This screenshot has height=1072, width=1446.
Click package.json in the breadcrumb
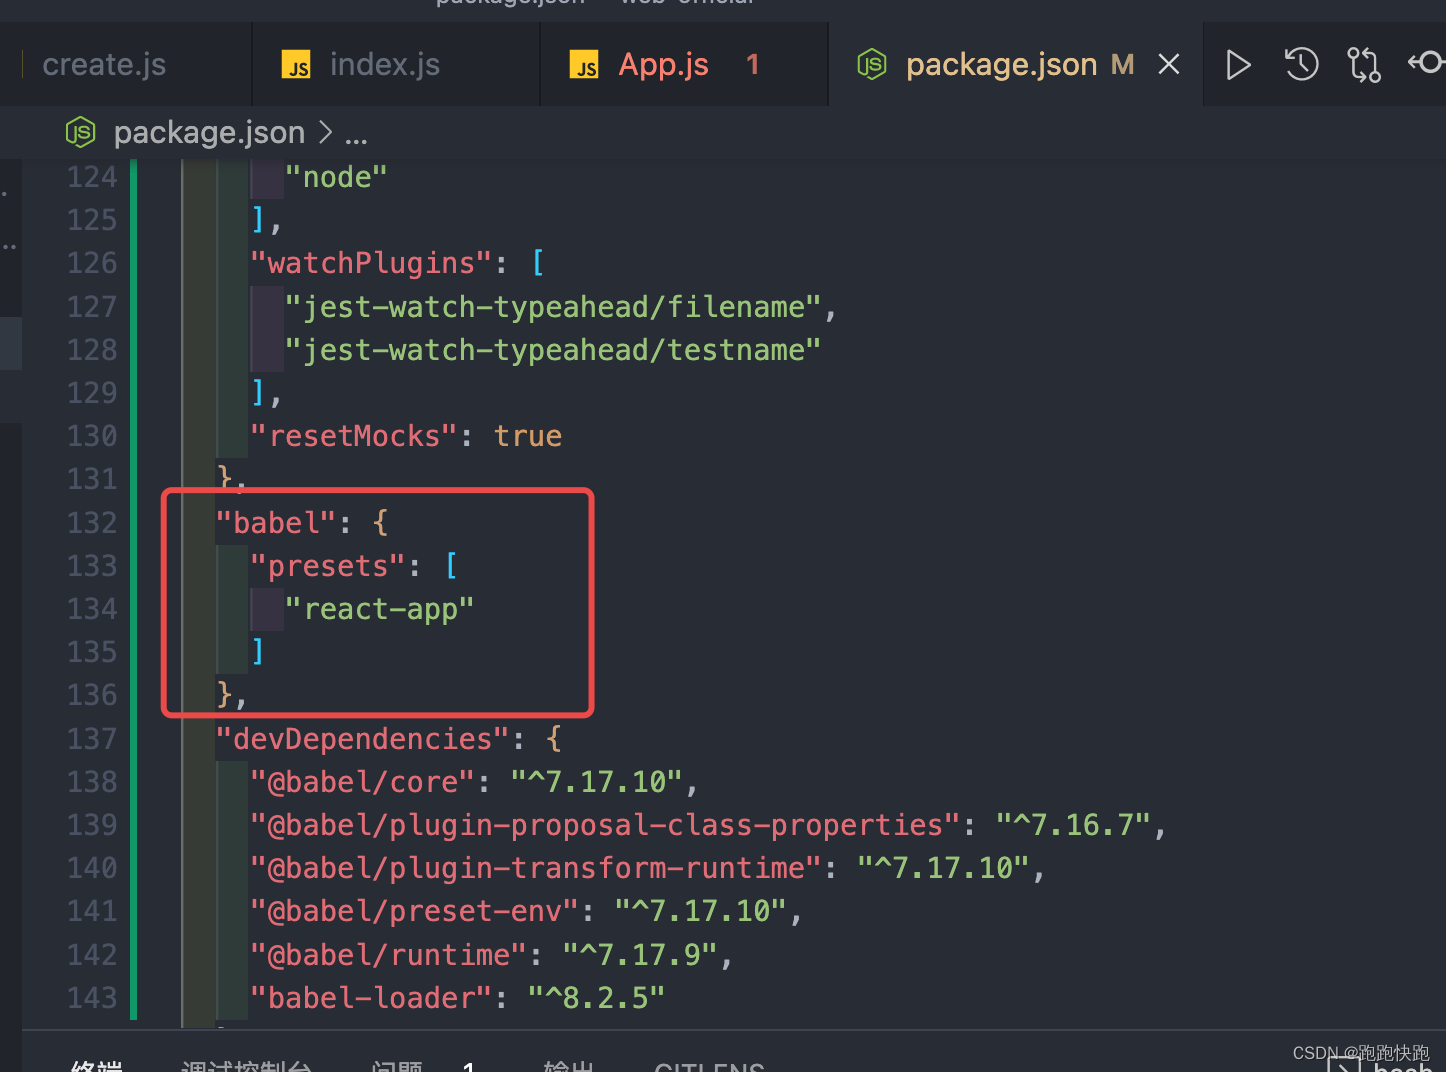click(x=209, y=132)
